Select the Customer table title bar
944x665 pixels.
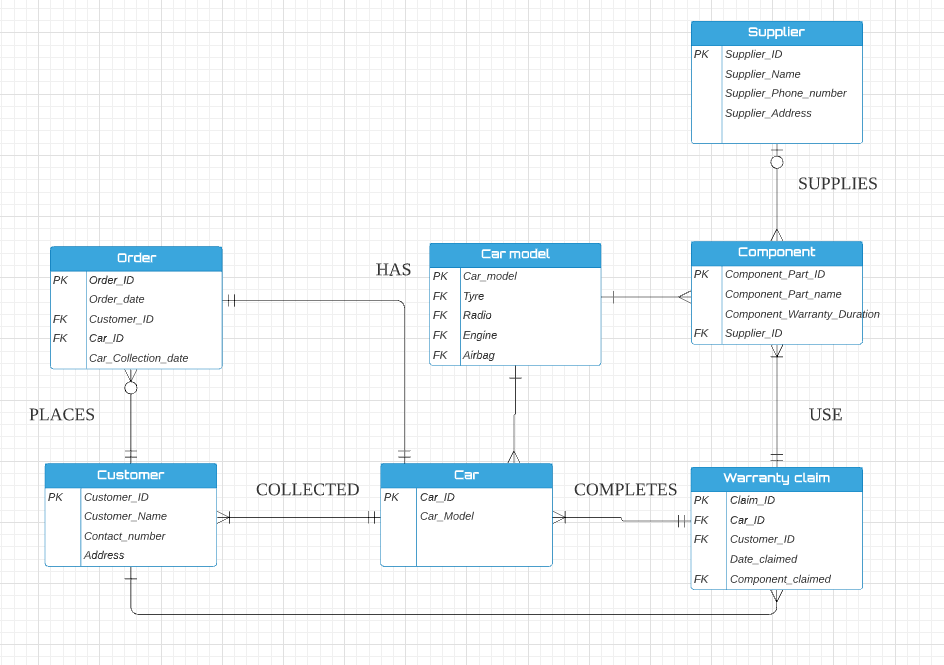pos(130,475)
